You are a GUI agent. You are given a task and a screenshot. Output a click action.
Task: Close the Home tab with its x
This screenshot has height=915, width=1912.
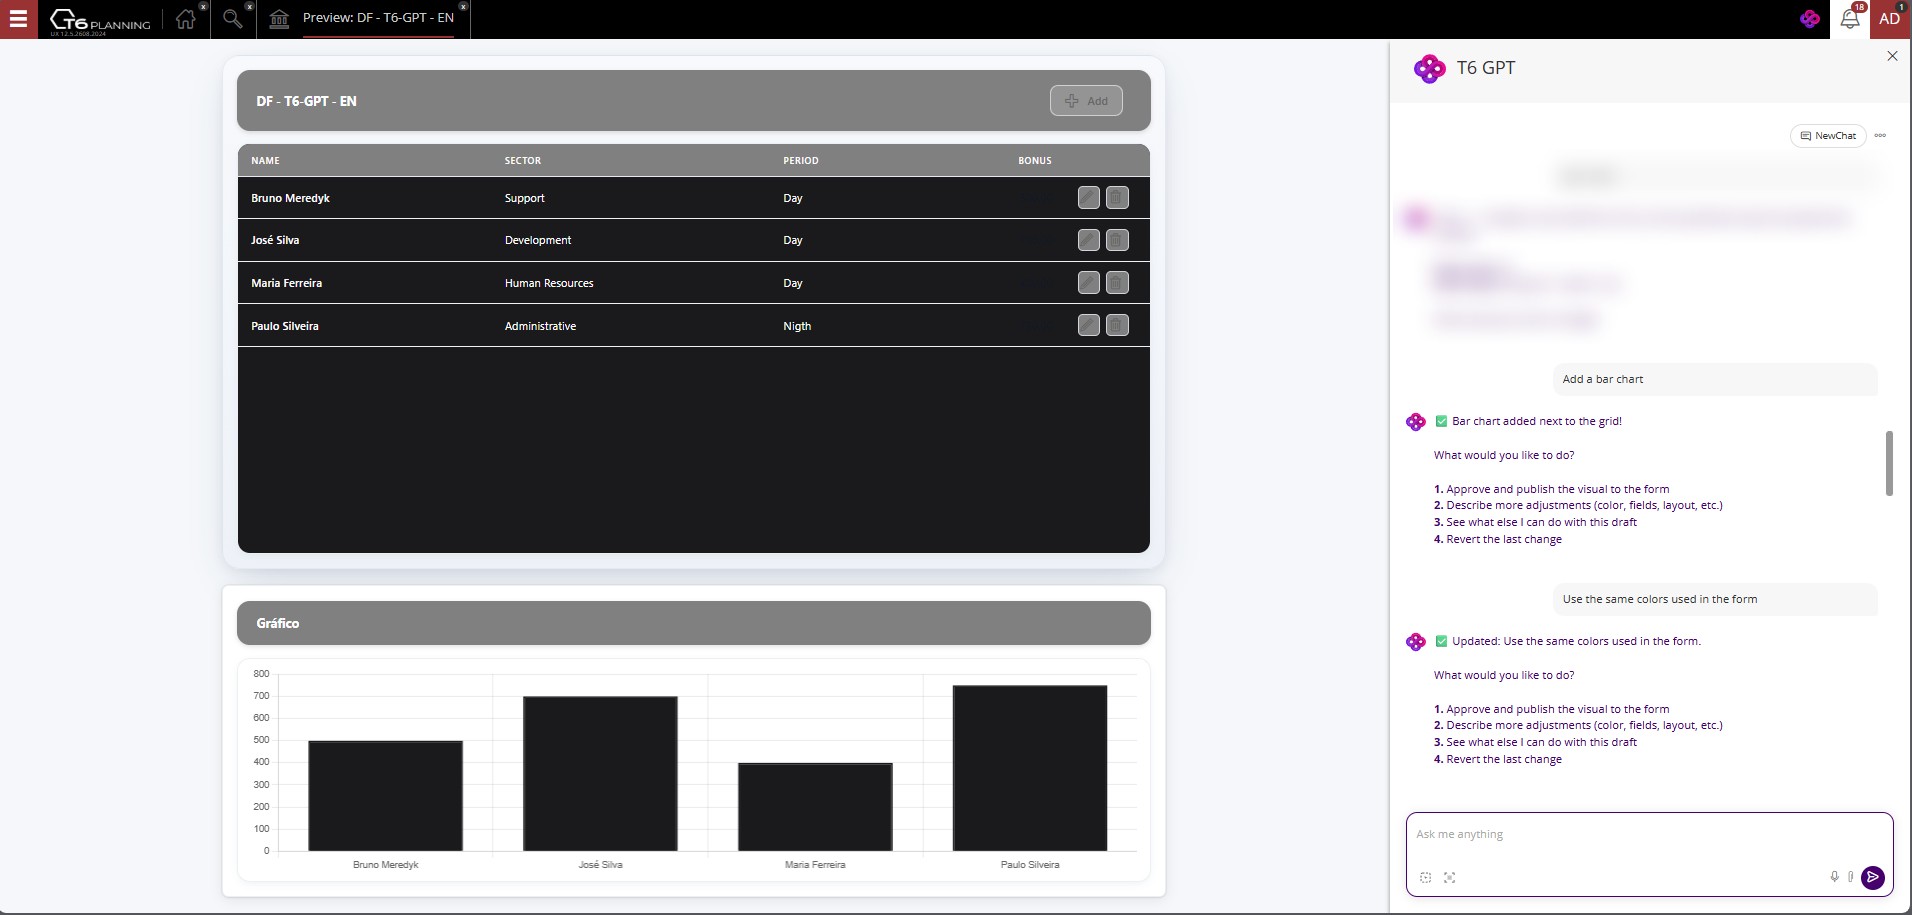click(203, 6)
